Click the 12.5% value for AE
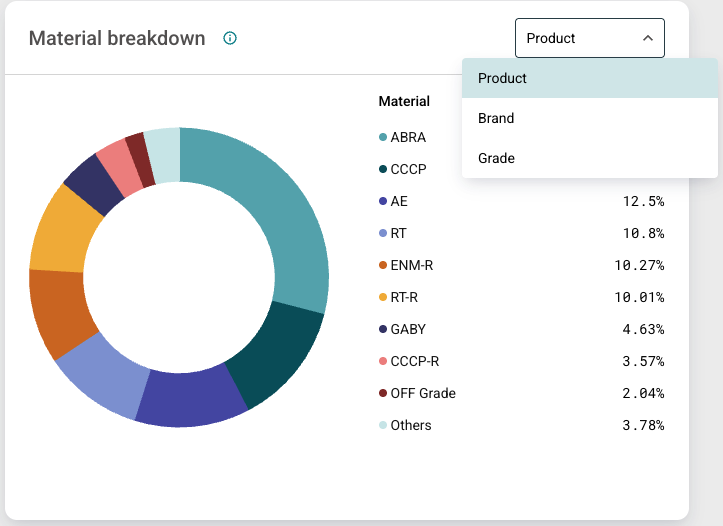This screenshot has height=526, width=723. 642,201
